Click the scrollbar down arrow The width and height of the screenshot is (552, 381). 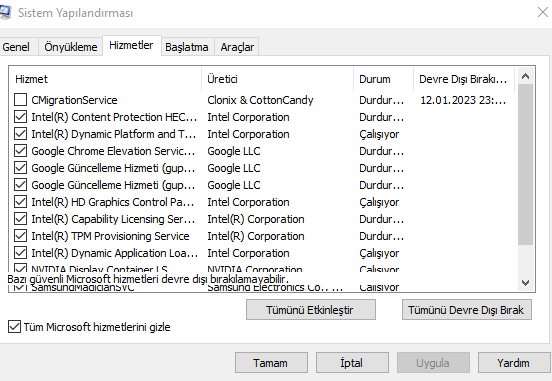tap(525, 283)
